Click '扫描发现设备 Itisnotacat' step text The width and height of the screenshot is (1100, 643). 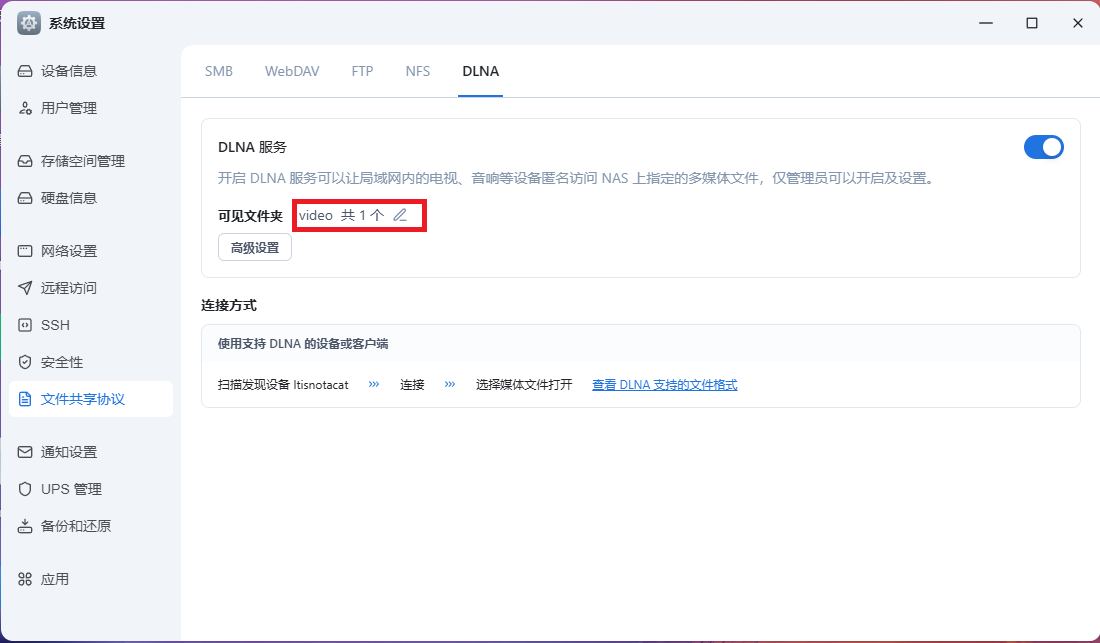point(283,385)
